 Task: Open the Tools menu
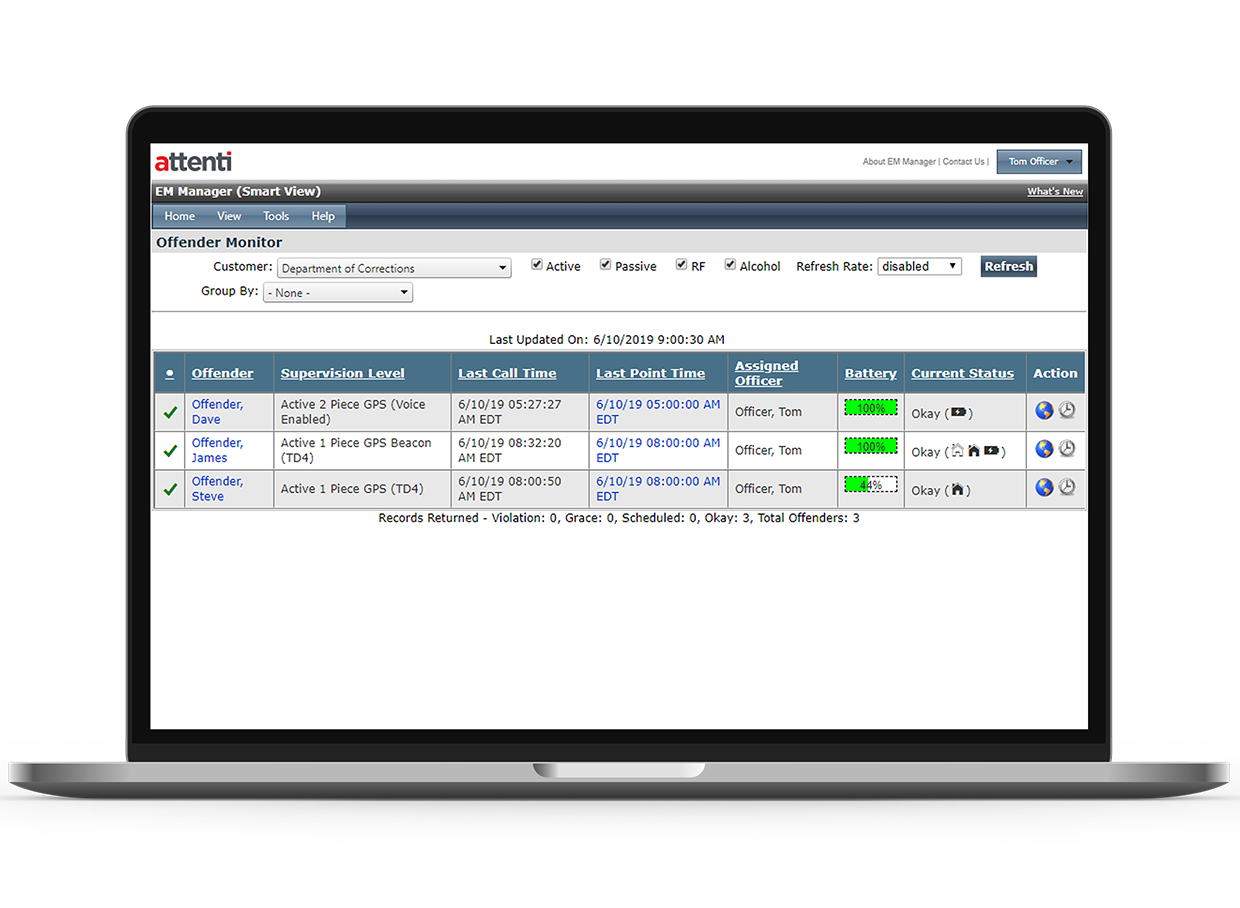(x=276, y=215)
